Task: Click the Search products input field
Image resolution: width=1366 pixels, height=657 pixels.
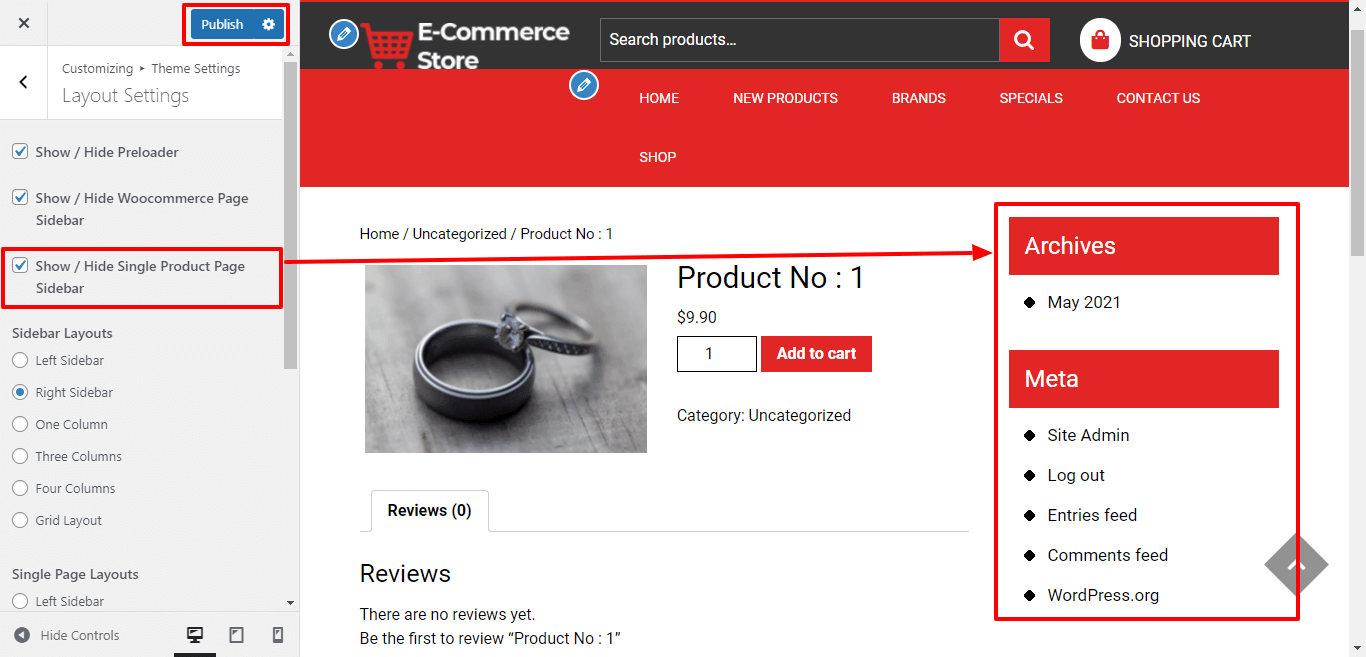Action: (x=798, y=40)
